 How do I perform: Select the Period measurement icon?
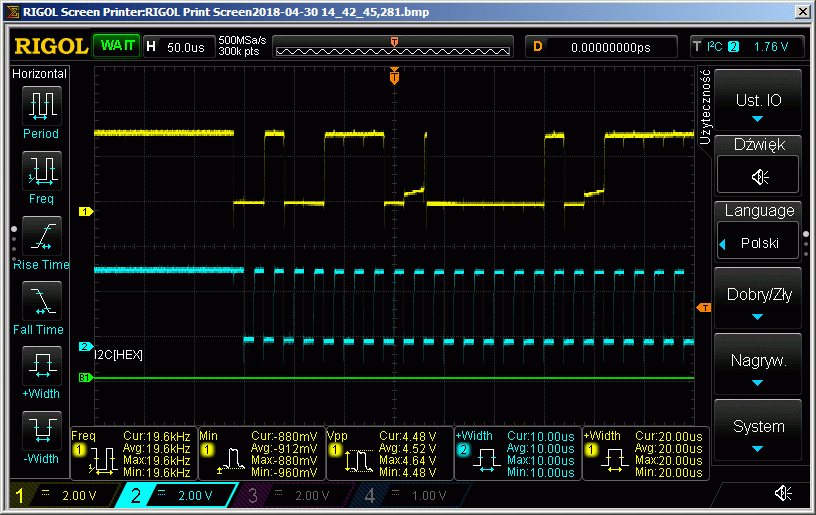(x=42, y=106)
